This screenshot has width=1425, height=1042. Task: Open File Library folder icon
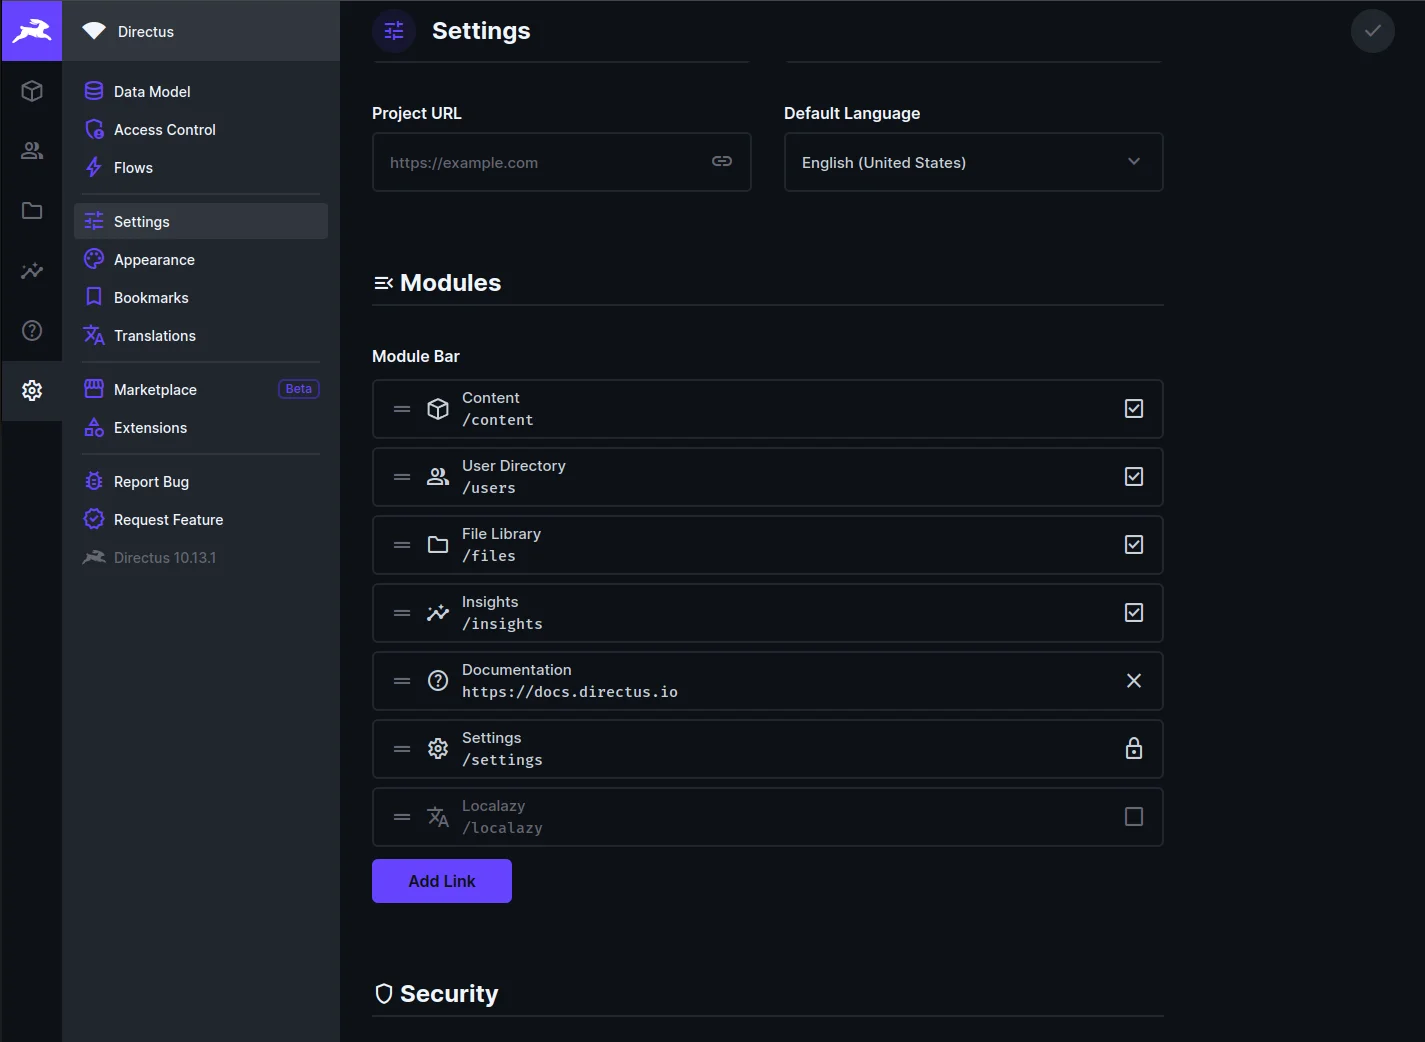tap(32, 211)
